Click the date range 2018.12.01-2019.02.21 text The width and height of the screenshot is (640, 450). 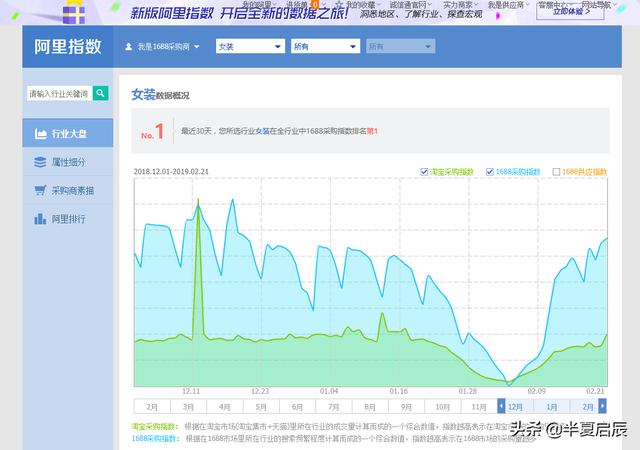coord(171,172)
